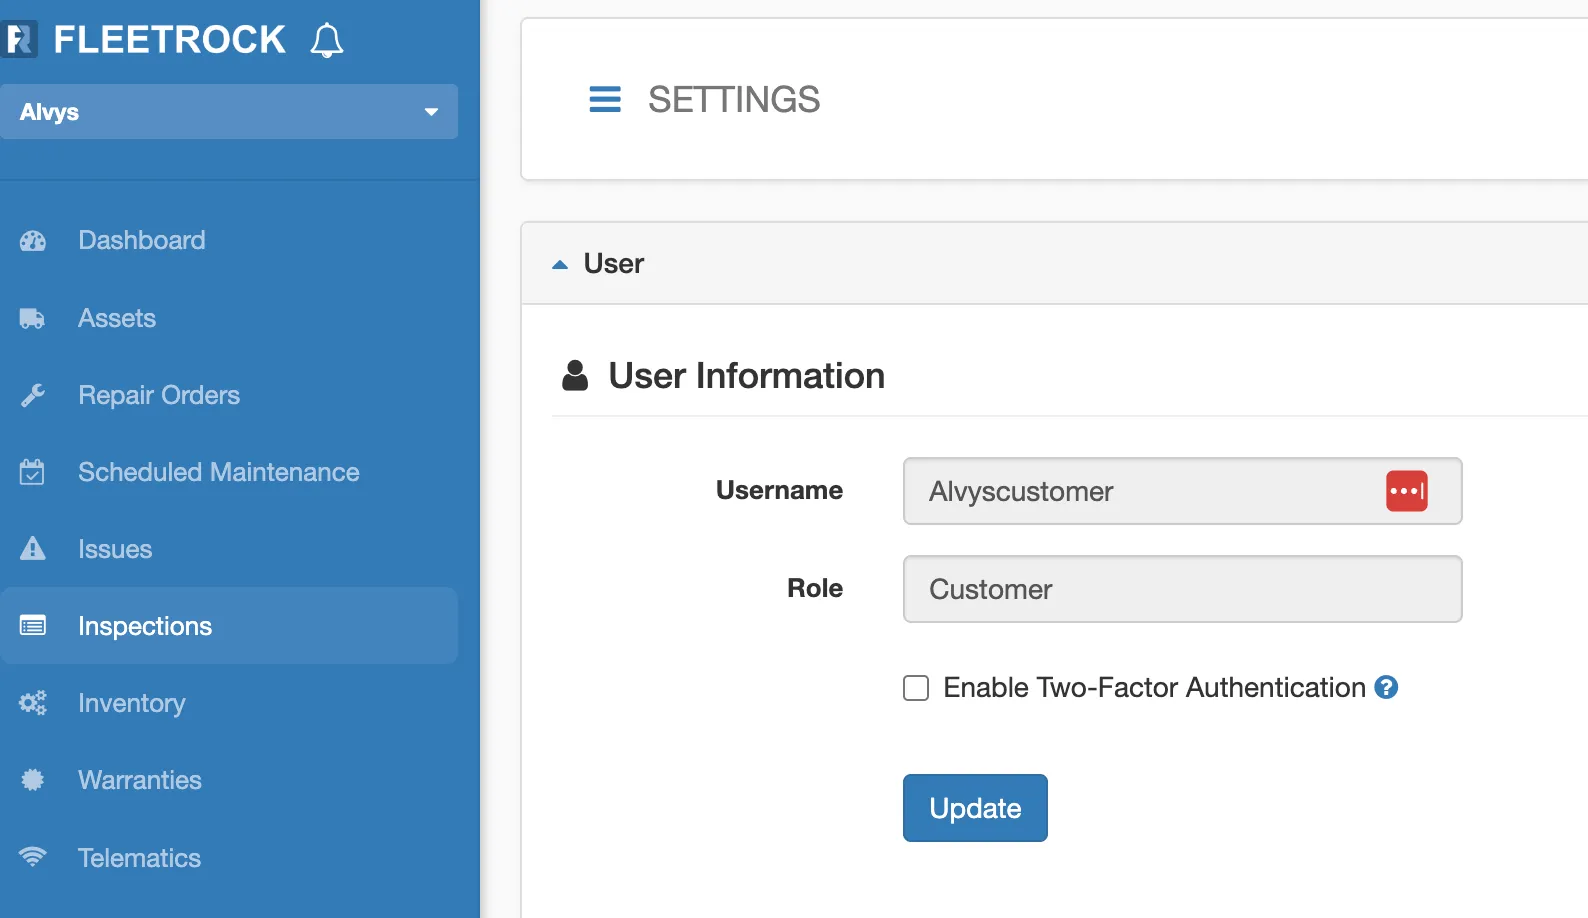Open Assets from the sidebar

click(117, 319)
